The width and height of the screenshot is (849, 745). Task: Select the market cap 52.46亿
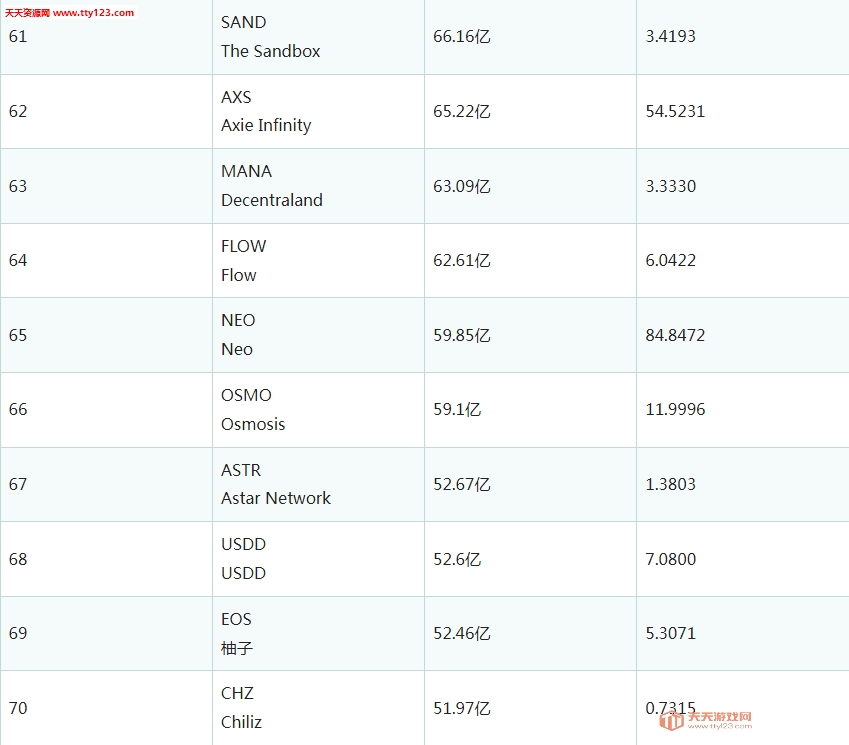462,633
